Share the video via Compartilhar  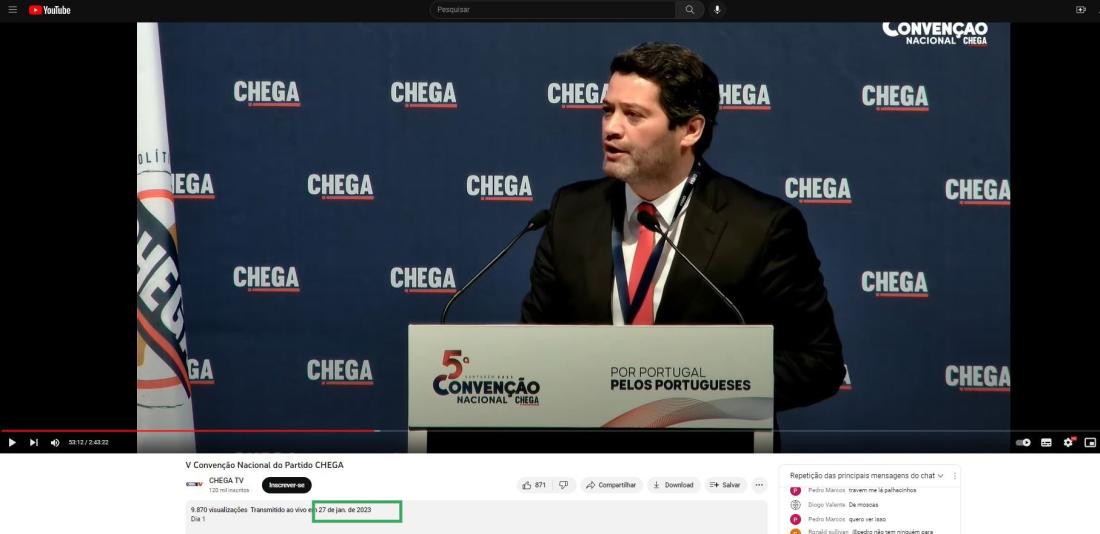click(611, 485)
